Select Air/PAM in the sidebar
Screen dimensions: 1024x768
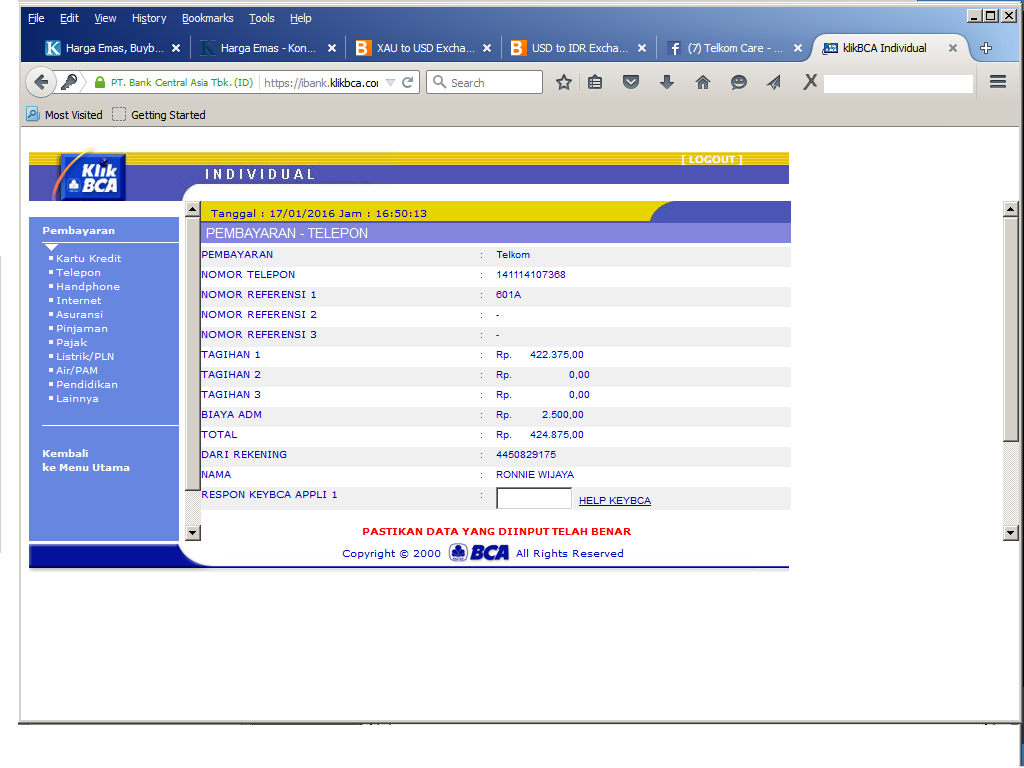click(x=76, y=370)
